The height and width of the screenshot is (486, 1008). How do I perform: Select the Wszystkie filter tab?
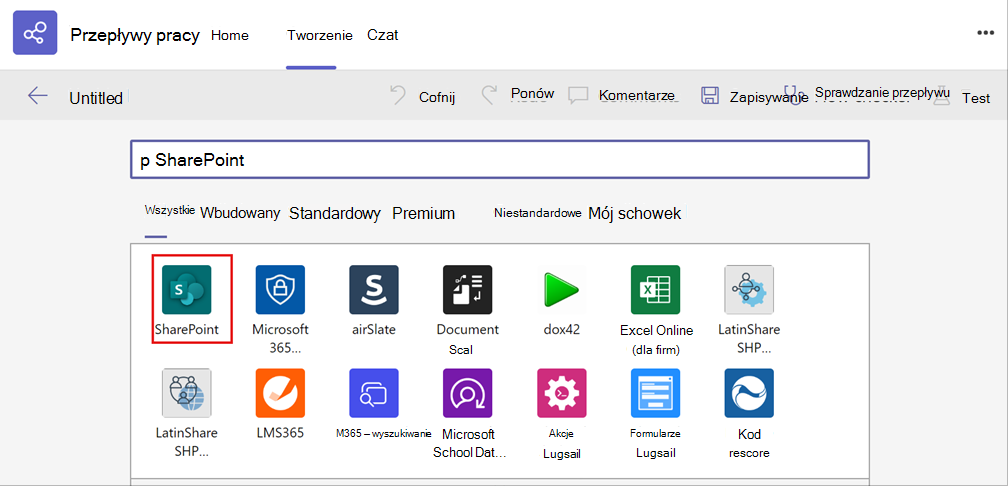(170, 210)
